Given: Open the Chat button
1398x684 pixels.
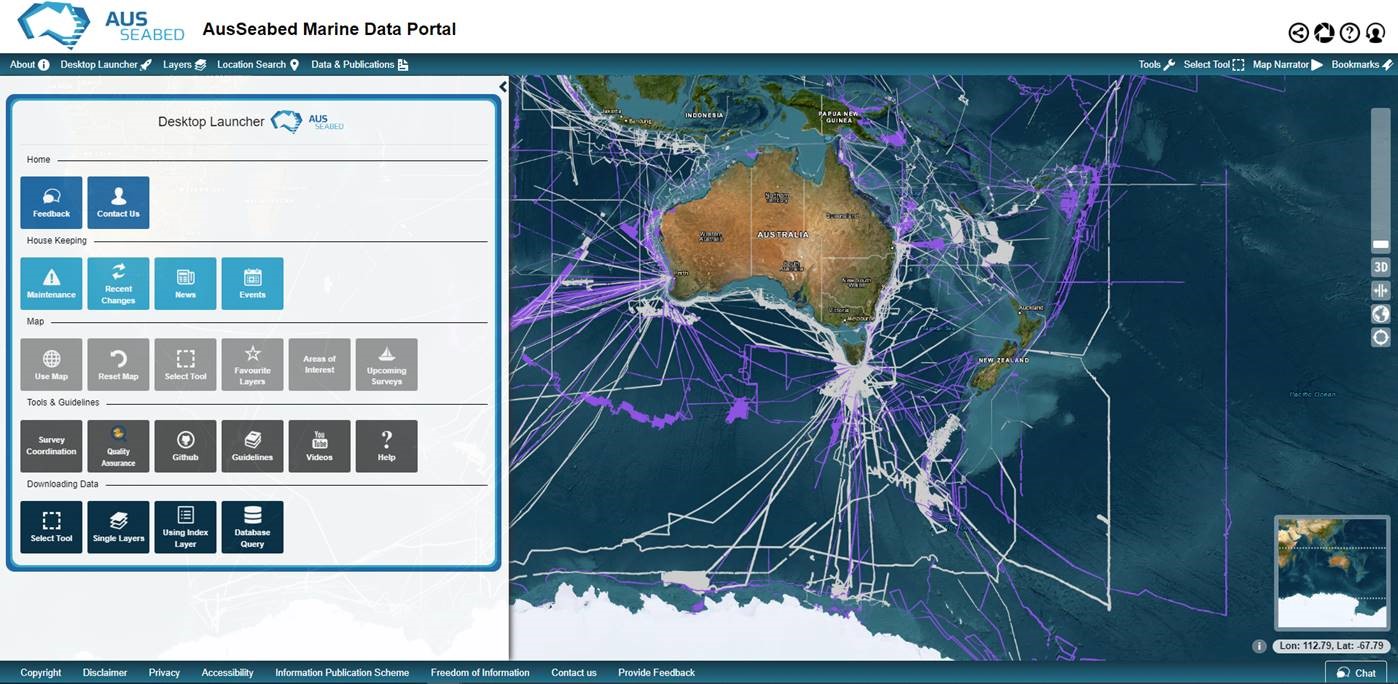Looking at the screenshot, I should tap(1356, 673).
